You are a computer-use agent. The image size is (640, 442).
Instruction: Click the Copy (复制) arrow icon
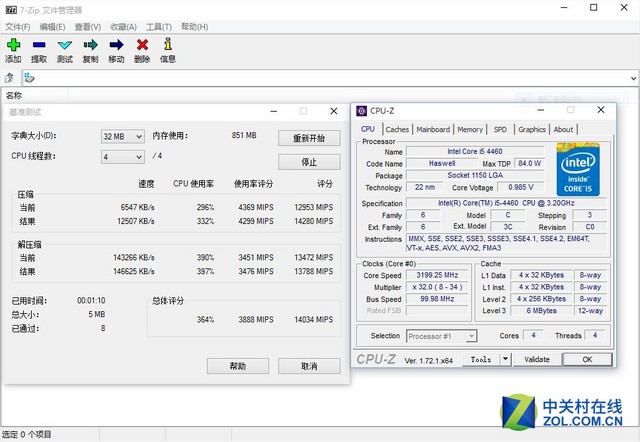pos(91,45)
